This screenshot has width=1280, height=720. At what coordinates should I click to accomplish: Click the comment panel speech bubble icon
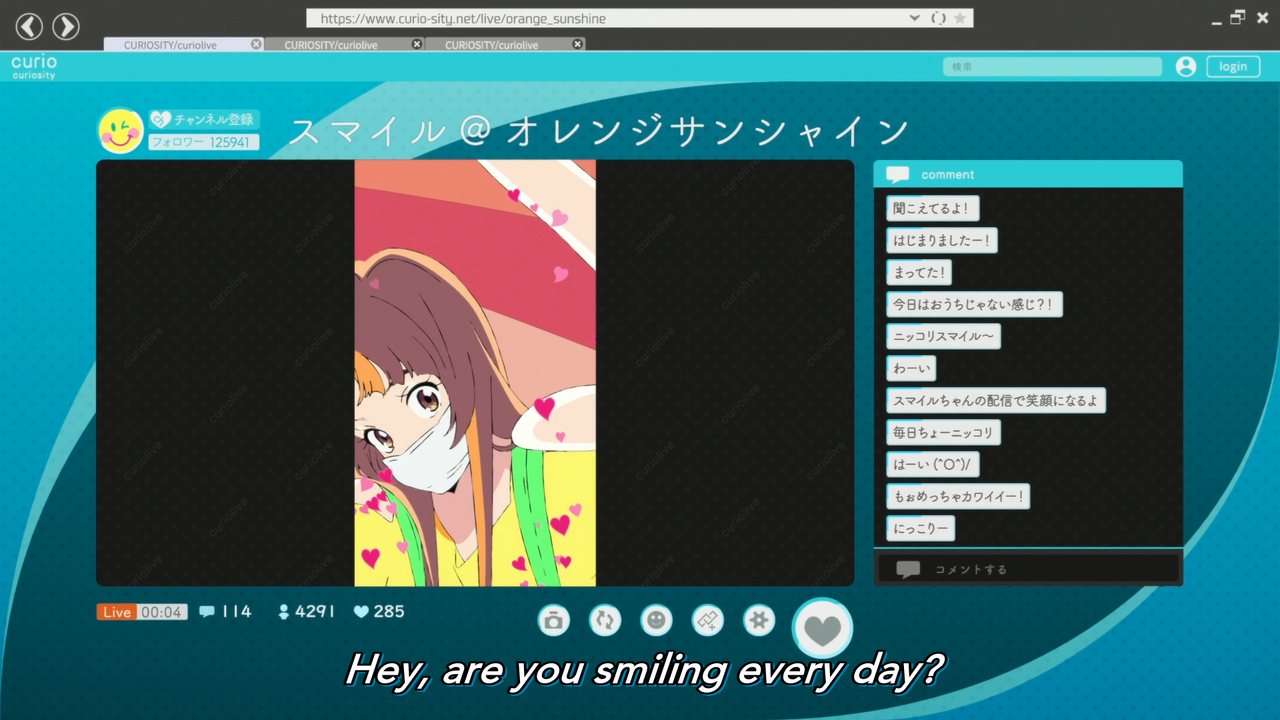[x=898, y=175]
